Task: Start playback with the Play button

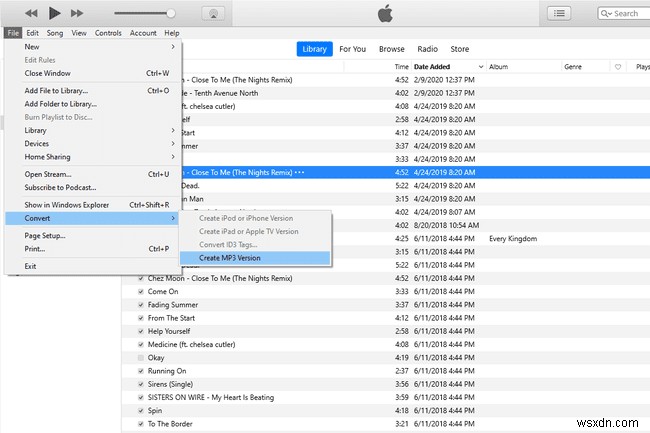Action: pos(54,13)
